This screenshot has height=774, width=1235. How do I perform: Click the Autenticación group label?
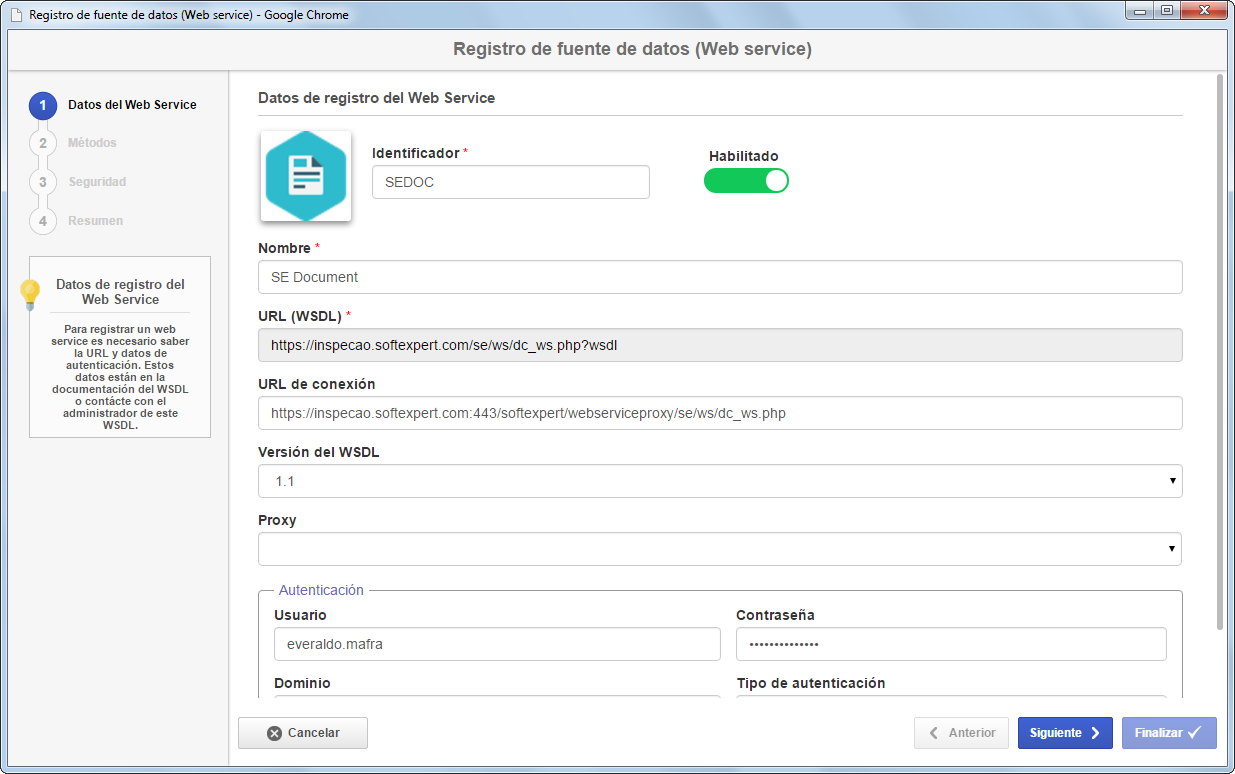click(321, 590)
